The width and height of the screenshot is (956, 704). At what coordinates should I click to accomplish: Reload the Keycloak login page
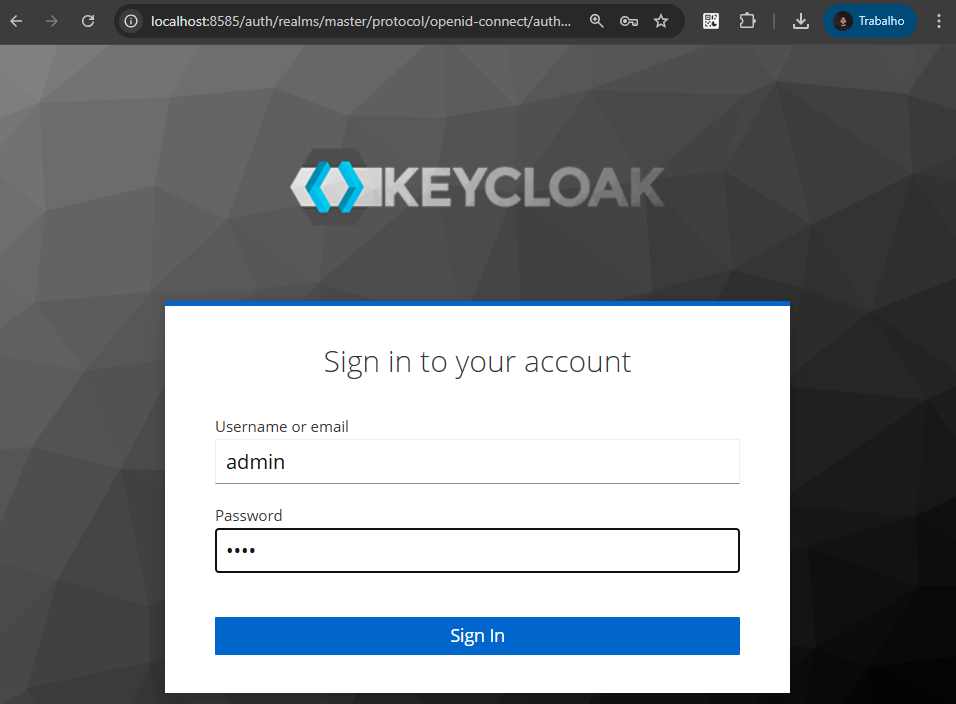[88, 21]
